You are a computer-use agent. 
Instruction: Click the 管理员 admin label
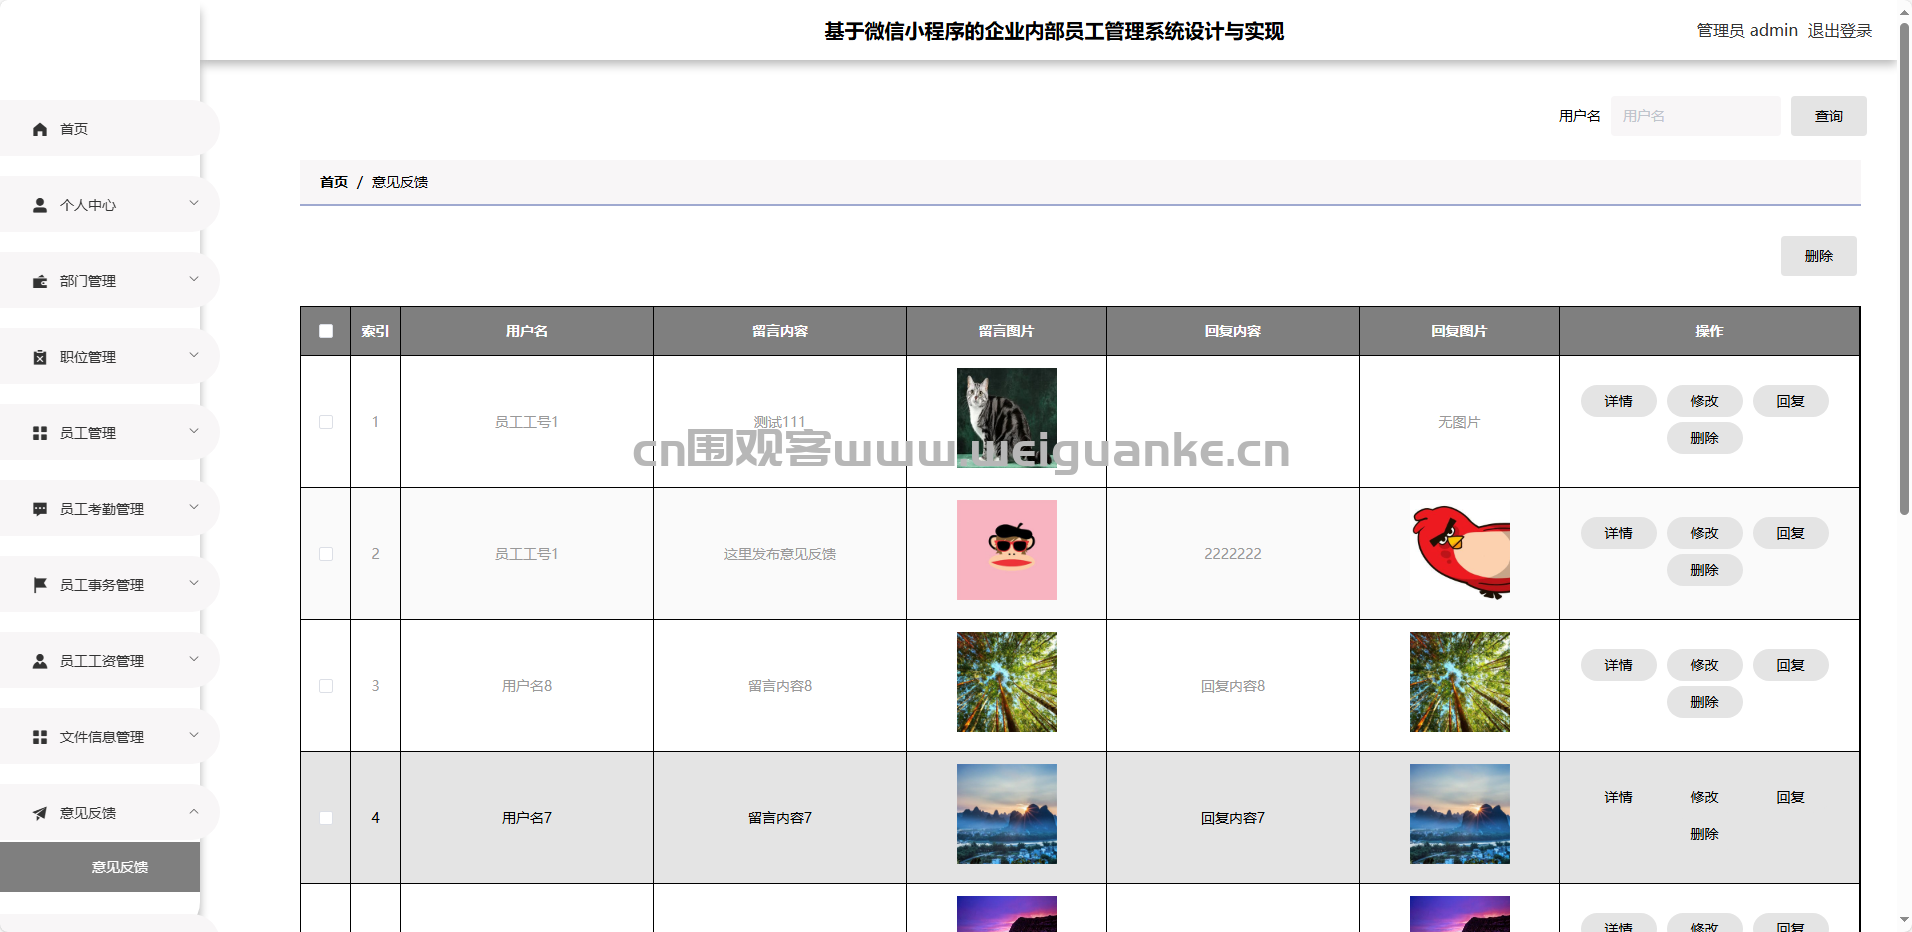pos(1747,31)
